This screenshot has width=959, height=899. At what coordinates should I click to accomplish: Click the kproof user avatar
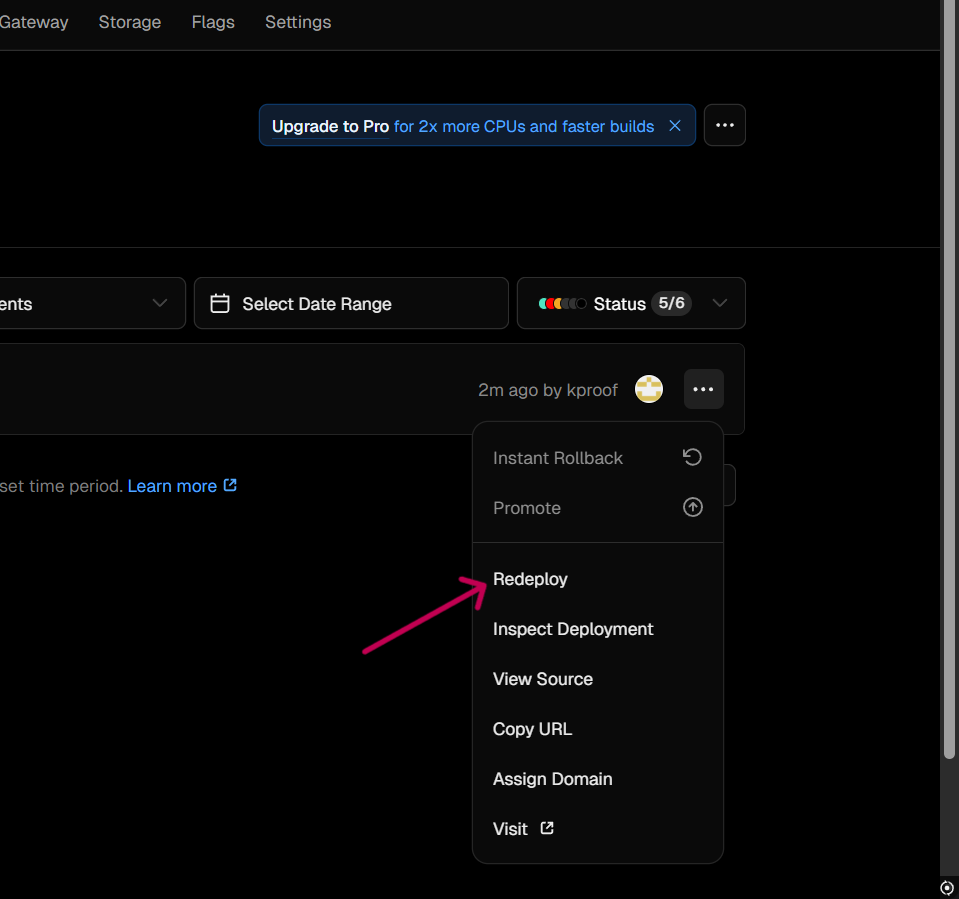649,389
